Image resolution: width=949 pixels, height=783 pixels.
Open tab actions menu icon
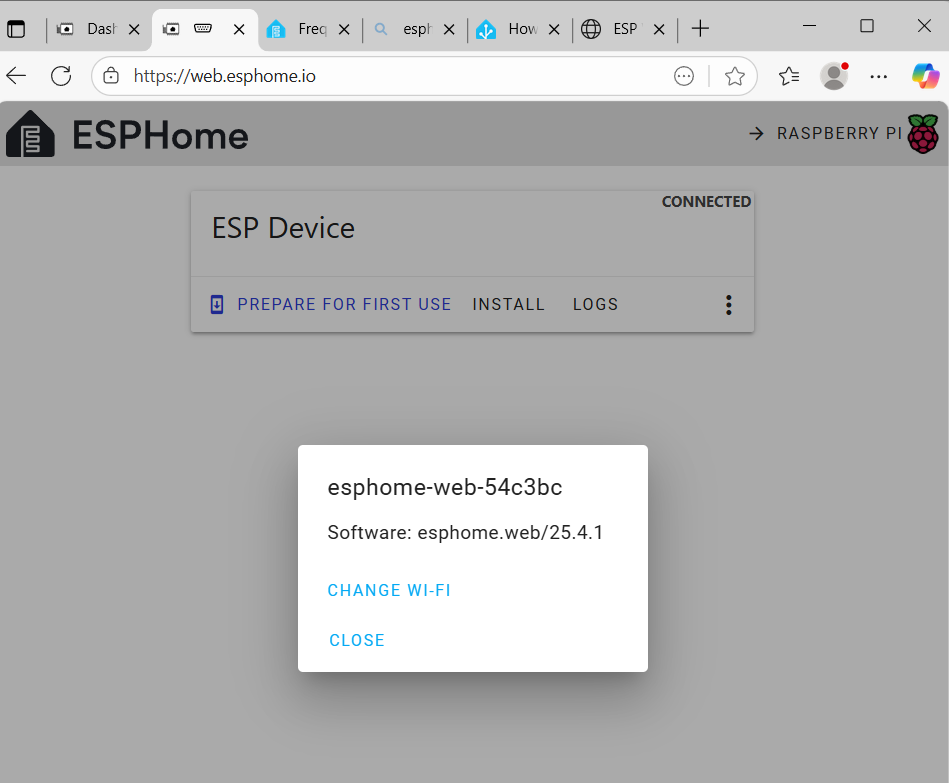16,29
